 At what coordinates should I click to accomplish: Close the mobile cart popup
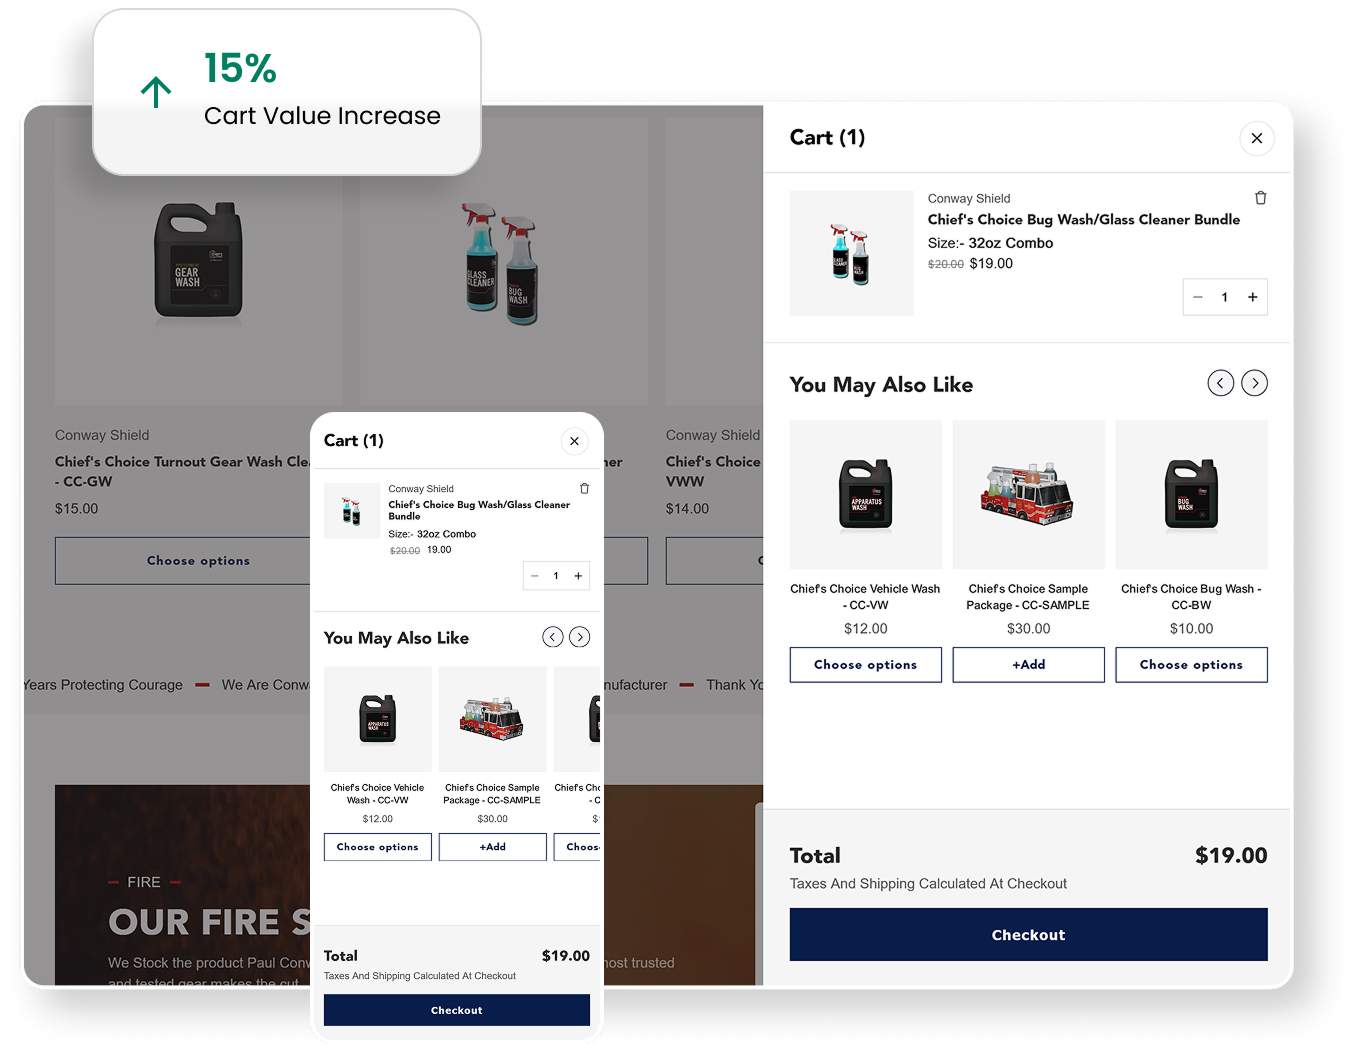(574, 441)
